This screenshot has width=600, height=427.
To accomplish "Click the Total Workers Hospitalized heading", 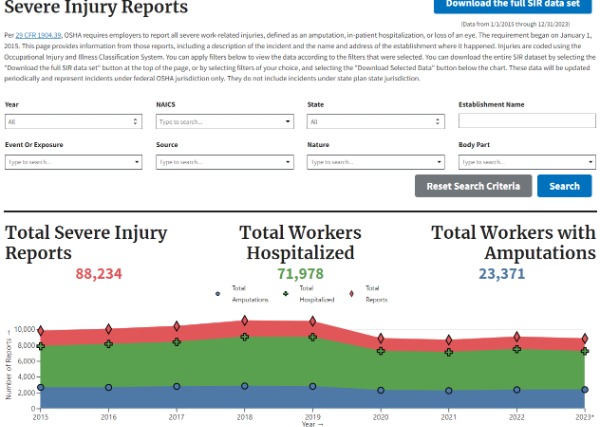I will 300,243.
